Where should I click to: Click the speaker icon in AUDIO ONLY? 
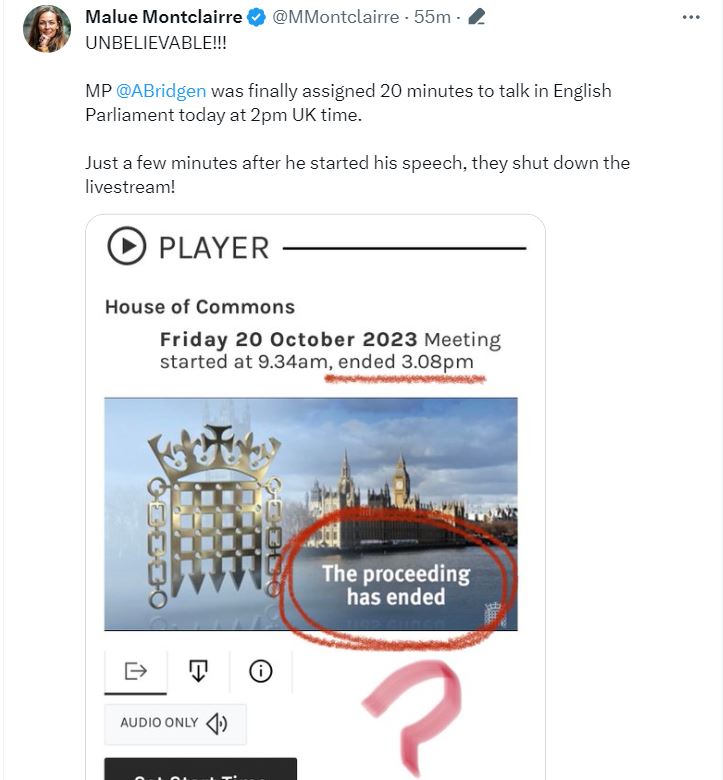click(x=217, y=724)
